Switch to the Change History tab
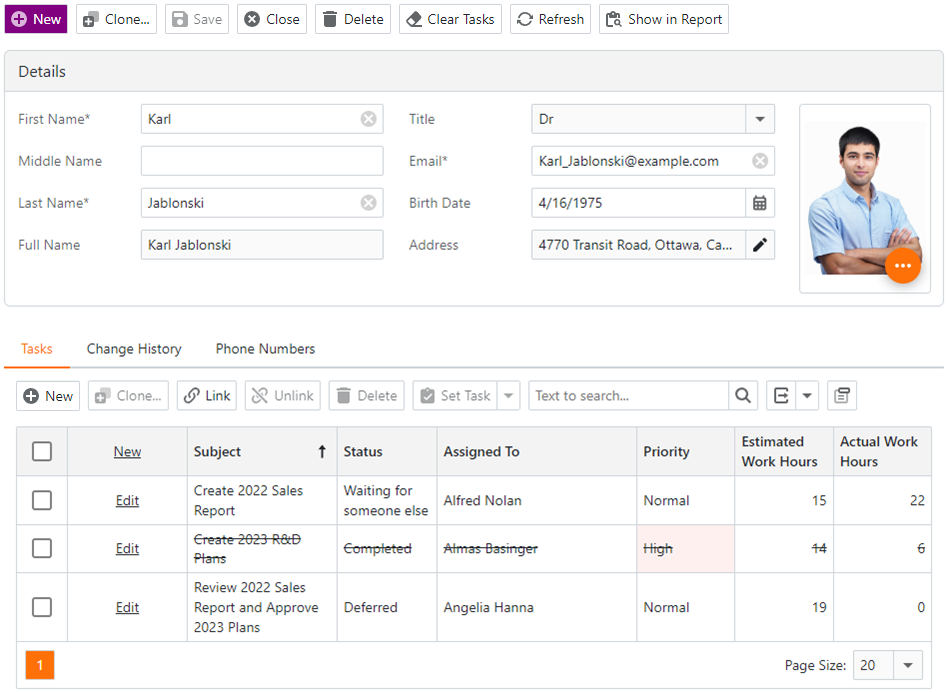Screen dimensions: 948x692 (134, 349)
